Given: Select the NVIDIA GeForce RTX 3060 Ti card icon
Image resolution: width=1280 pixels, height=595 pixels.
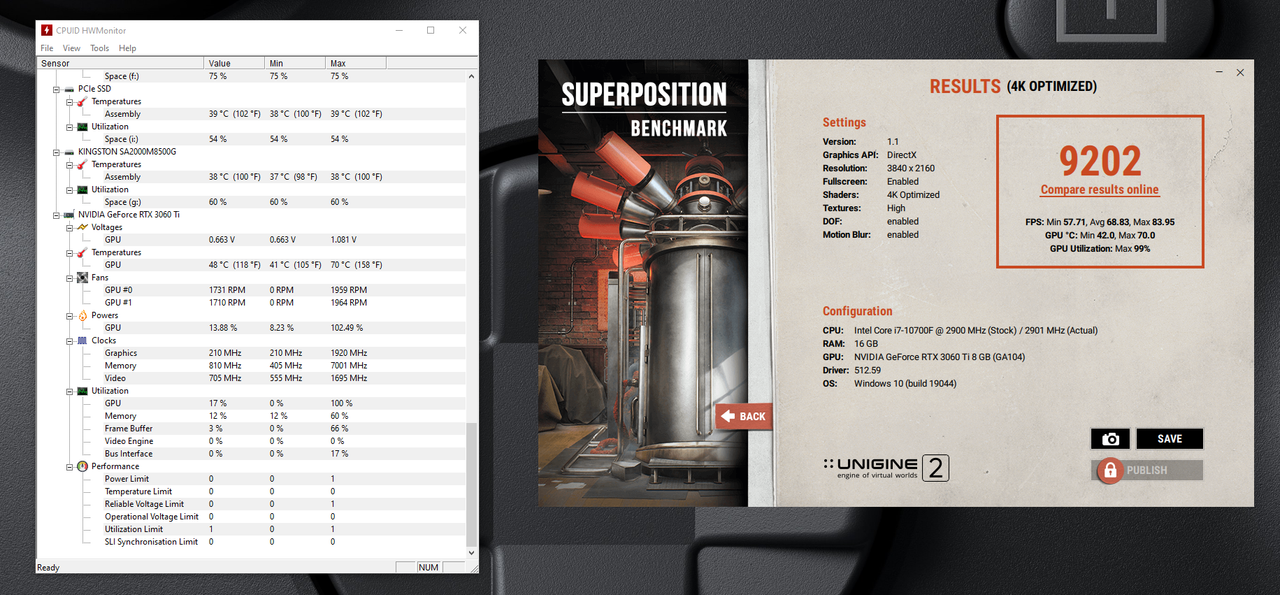Looking at the screenshot, I should tap(69, 215).
